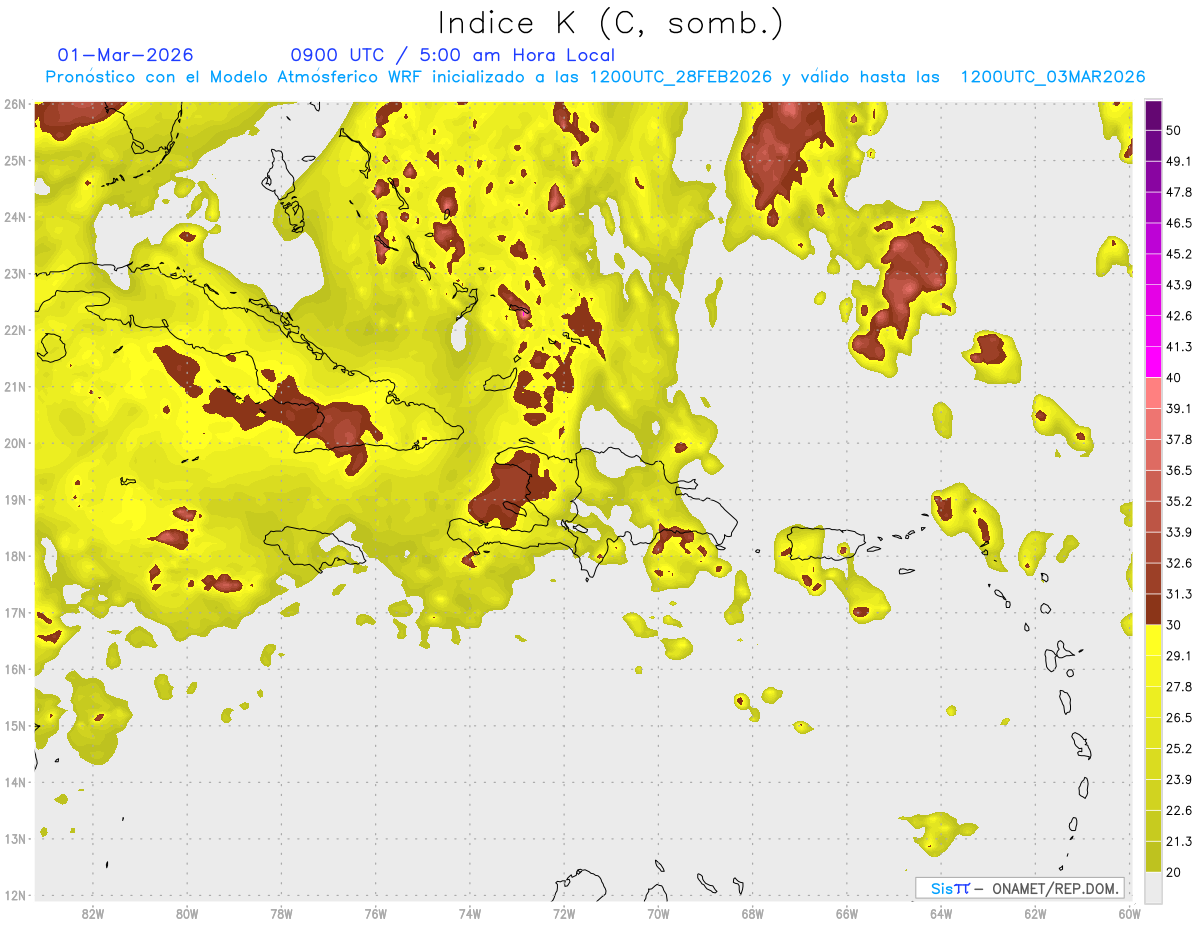The width and height of the screenshot is (1200, 927).
Task: Click the '76W' longitude label
Action: pyautogui.click(x=376, y=913)
